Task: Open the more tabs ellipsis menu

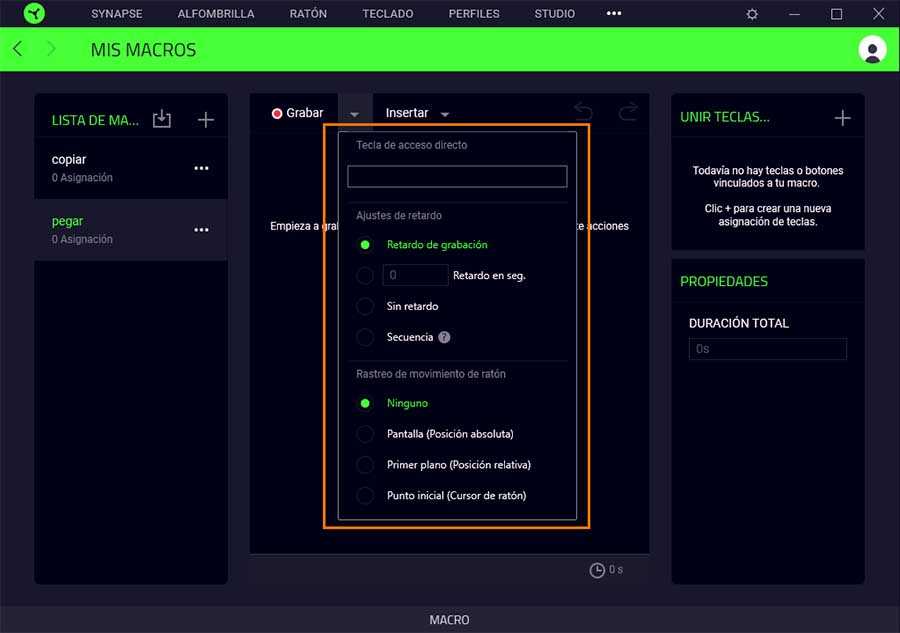Action: (614, 14)
